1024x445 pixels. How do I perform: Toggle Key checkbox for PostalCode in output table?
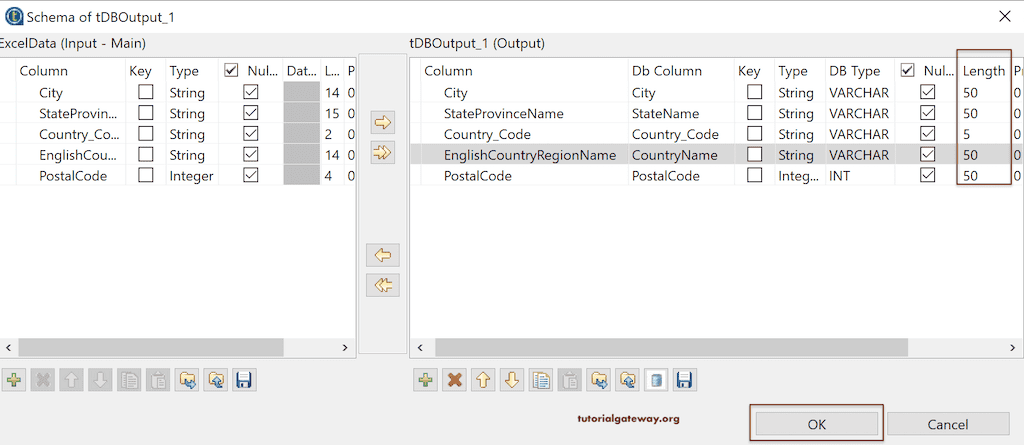click(x=754, y=176)
